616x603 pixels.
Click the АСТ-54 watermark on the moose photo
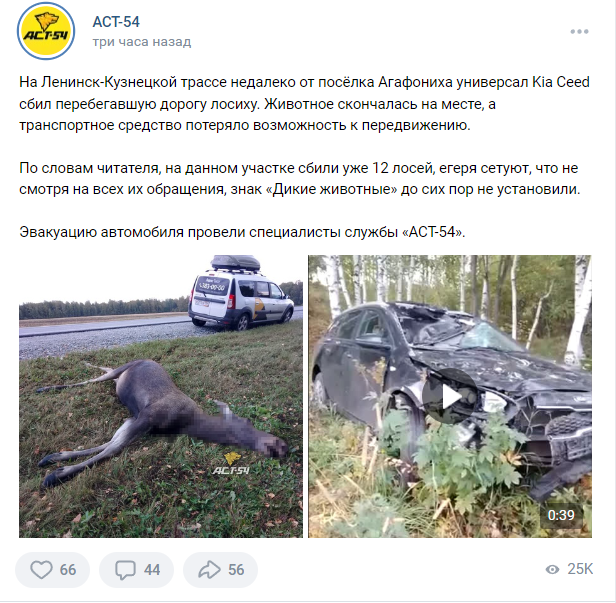pyautogui.click(x=231, y=464)
